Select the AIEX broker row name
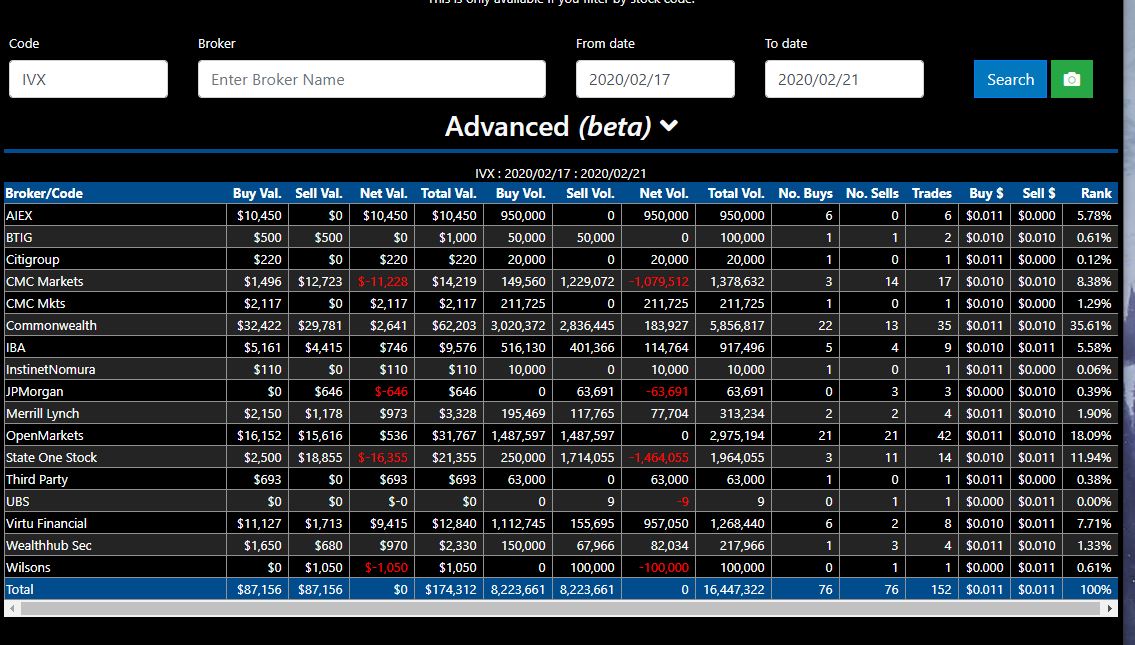Viewport: 1135px width, 645px height. click(x=20, y=216)
